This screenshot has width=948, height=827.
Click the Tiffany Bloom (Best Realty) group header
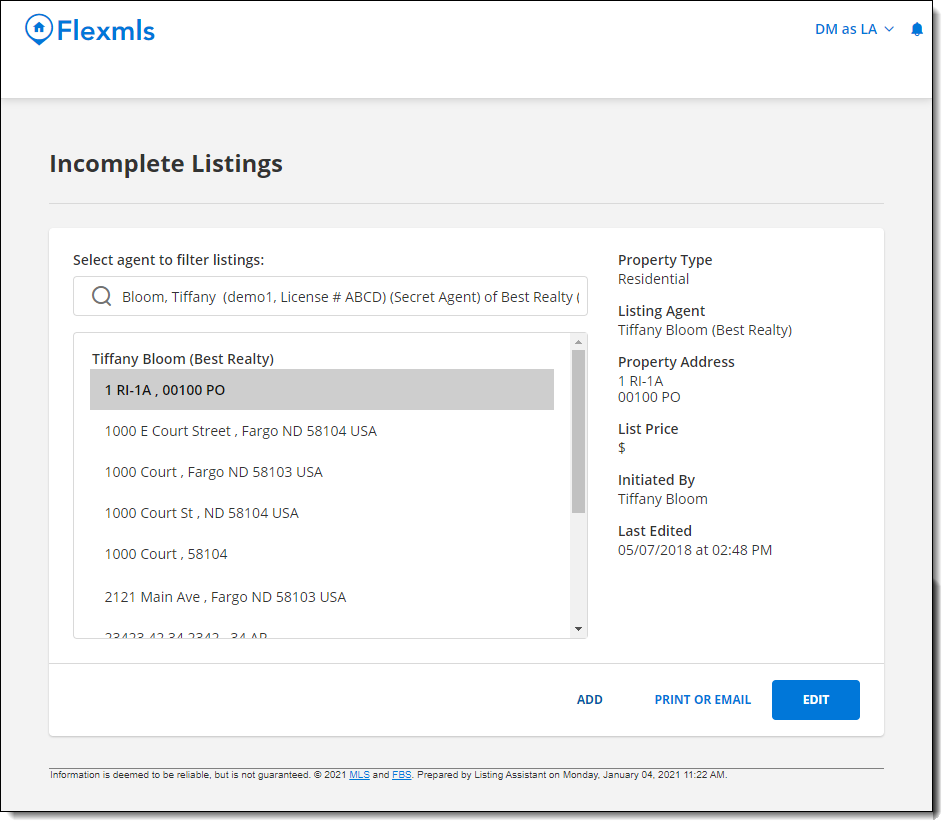183,359
